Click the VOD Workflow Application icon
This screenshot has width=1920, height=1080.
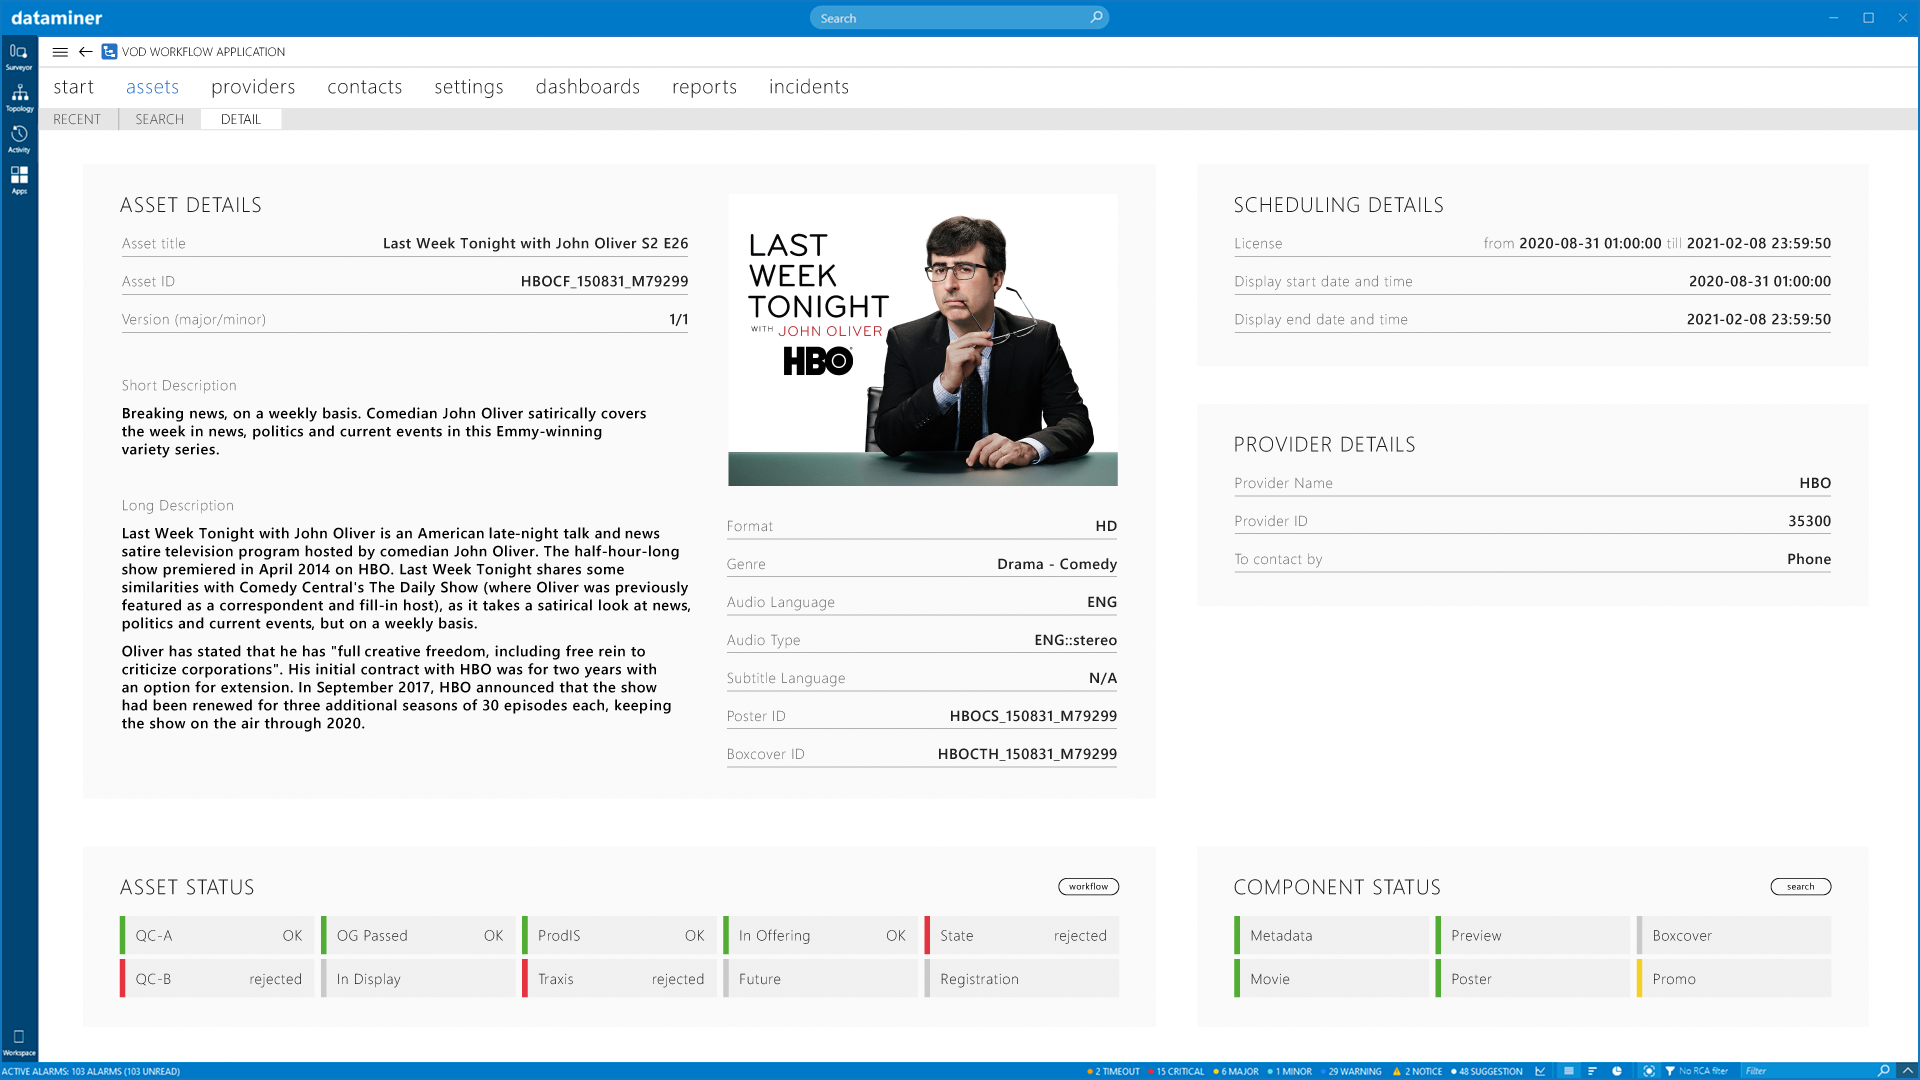pyautogui.click(x=110, y=52)
